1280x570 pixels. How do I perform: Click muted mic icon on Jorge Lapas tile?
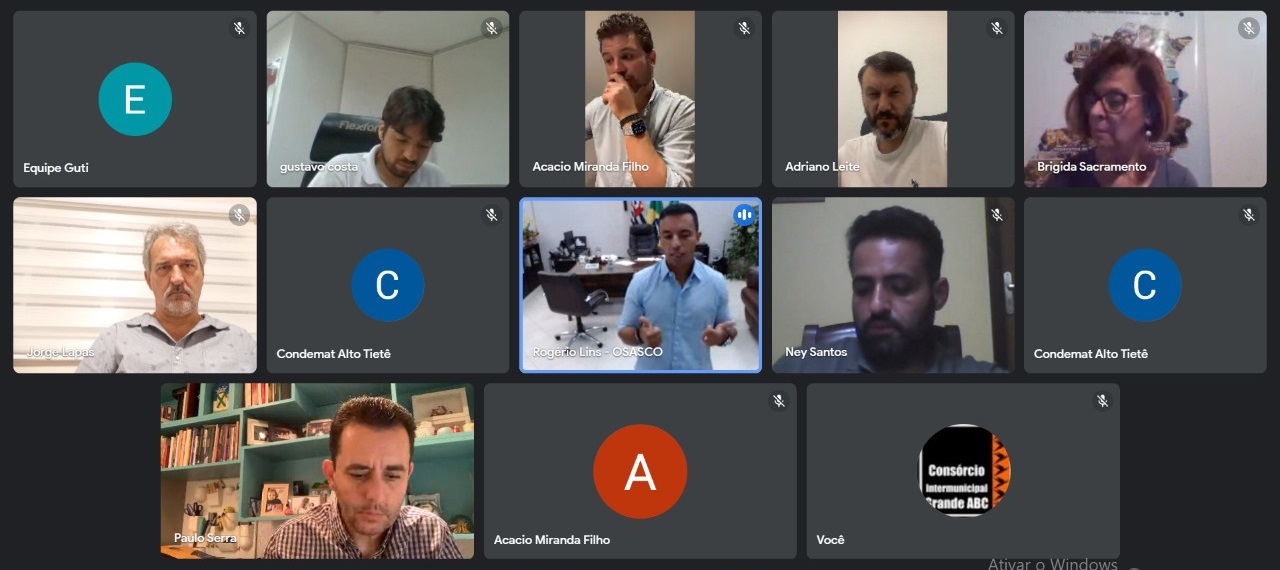coord(239,214)
